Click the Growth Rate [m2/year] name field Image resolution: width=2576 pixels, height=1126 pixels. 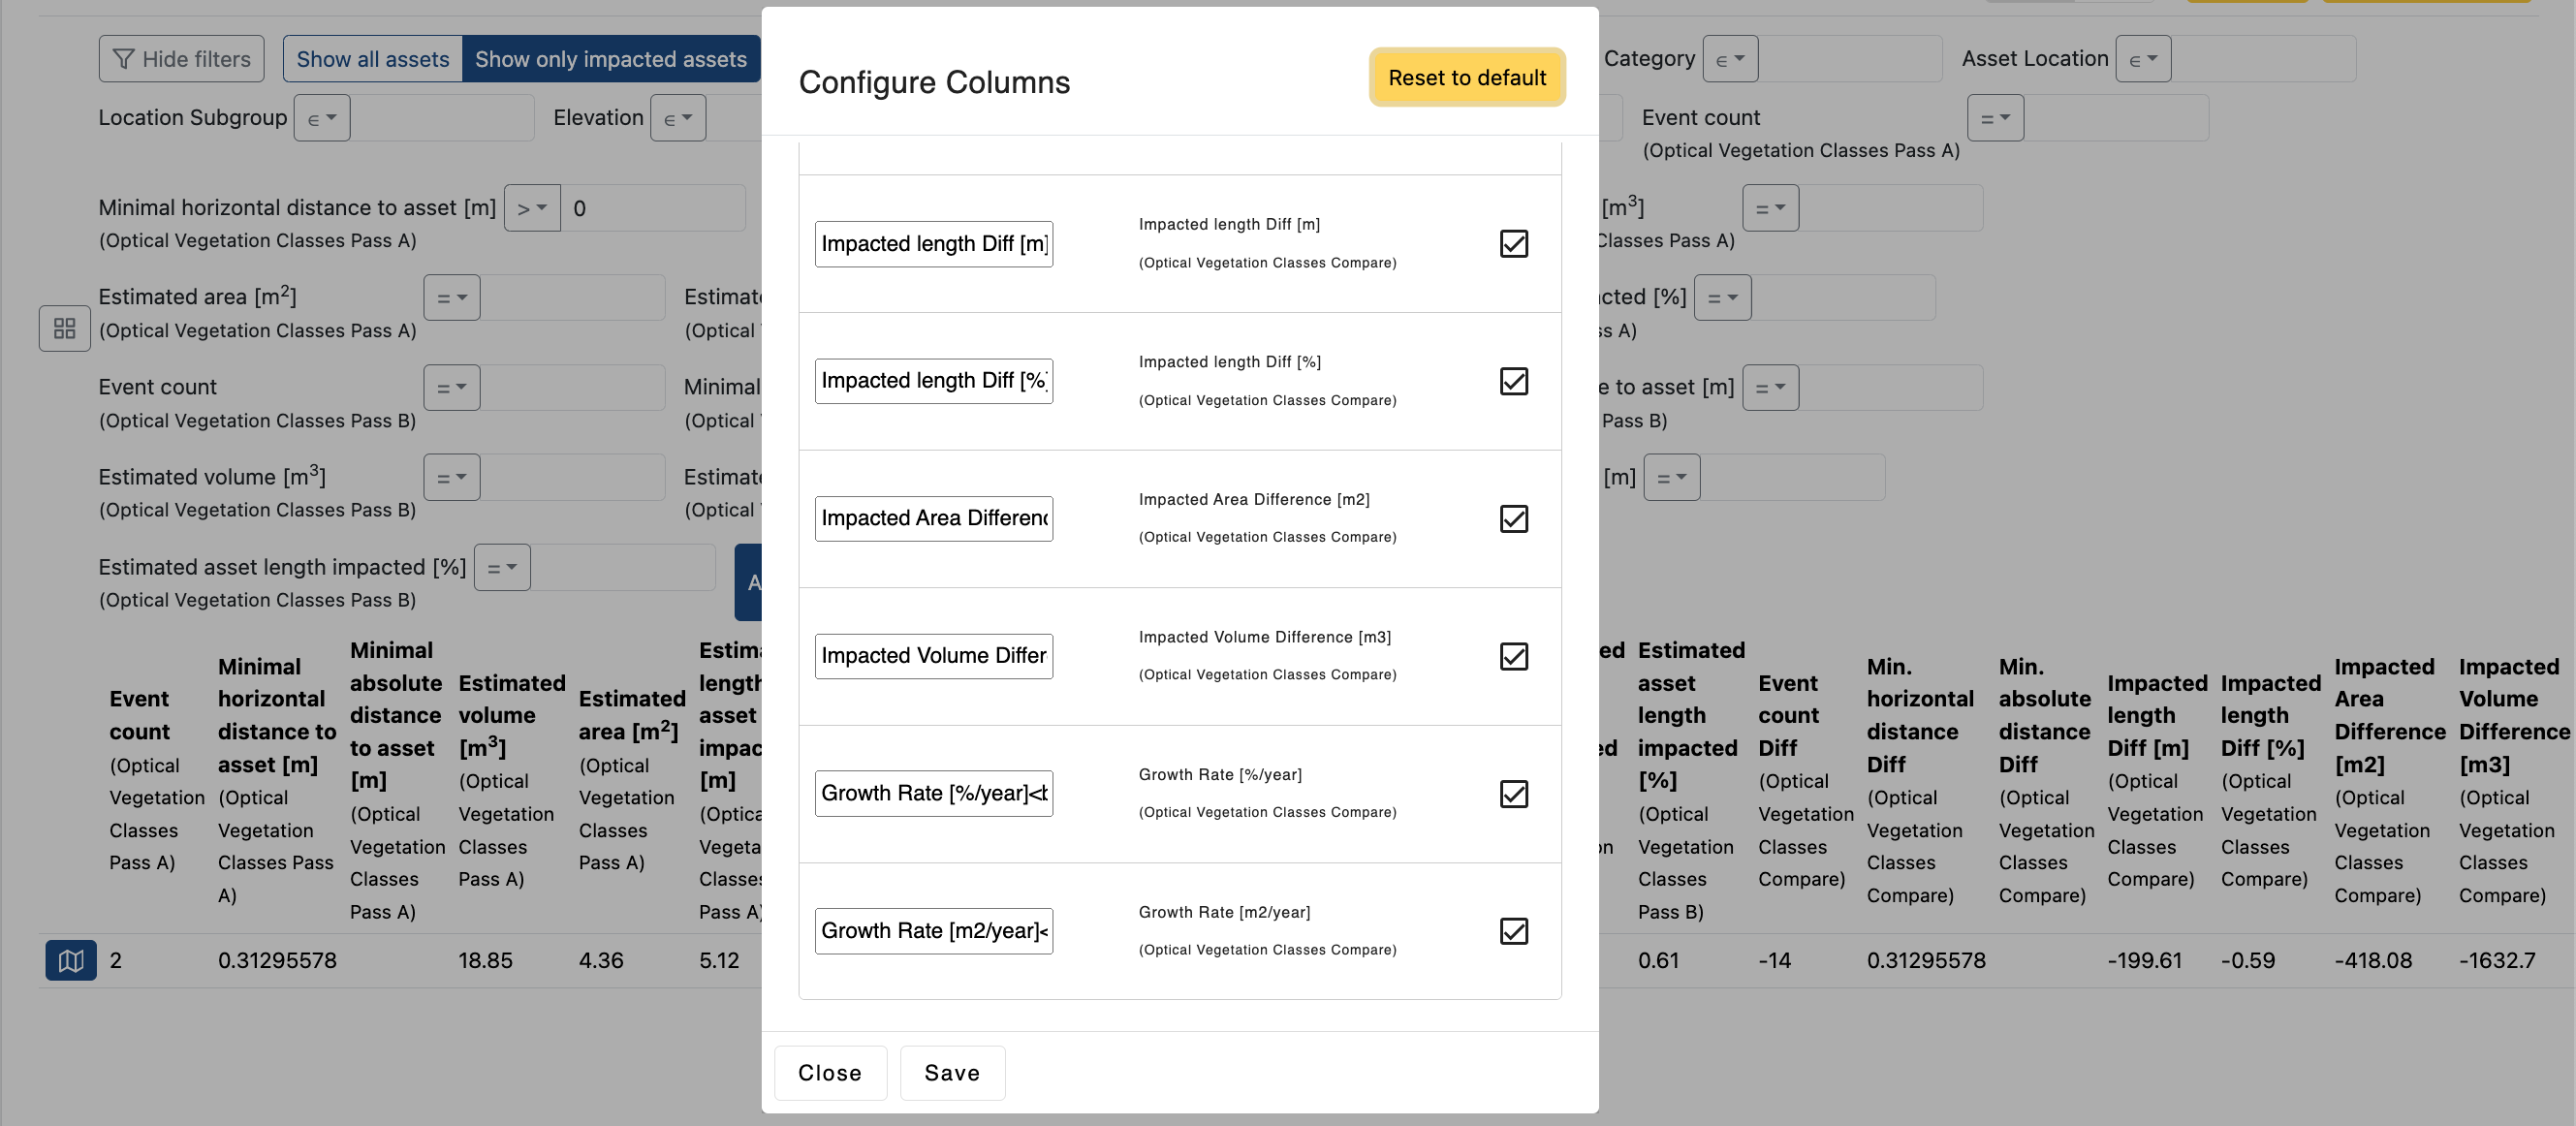pos(933,931)
